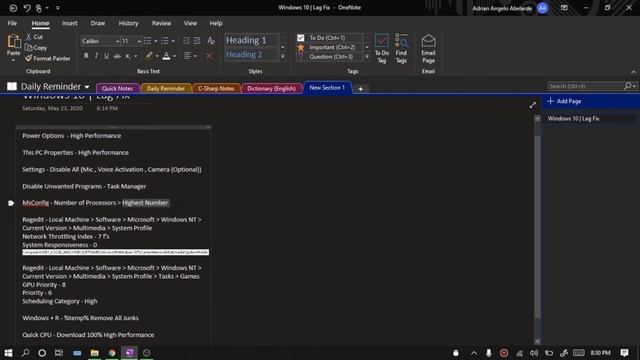Open the History ribbon tab
This screenshot has width=640, height=360.
pyautogui.click(x=128, y=23)
